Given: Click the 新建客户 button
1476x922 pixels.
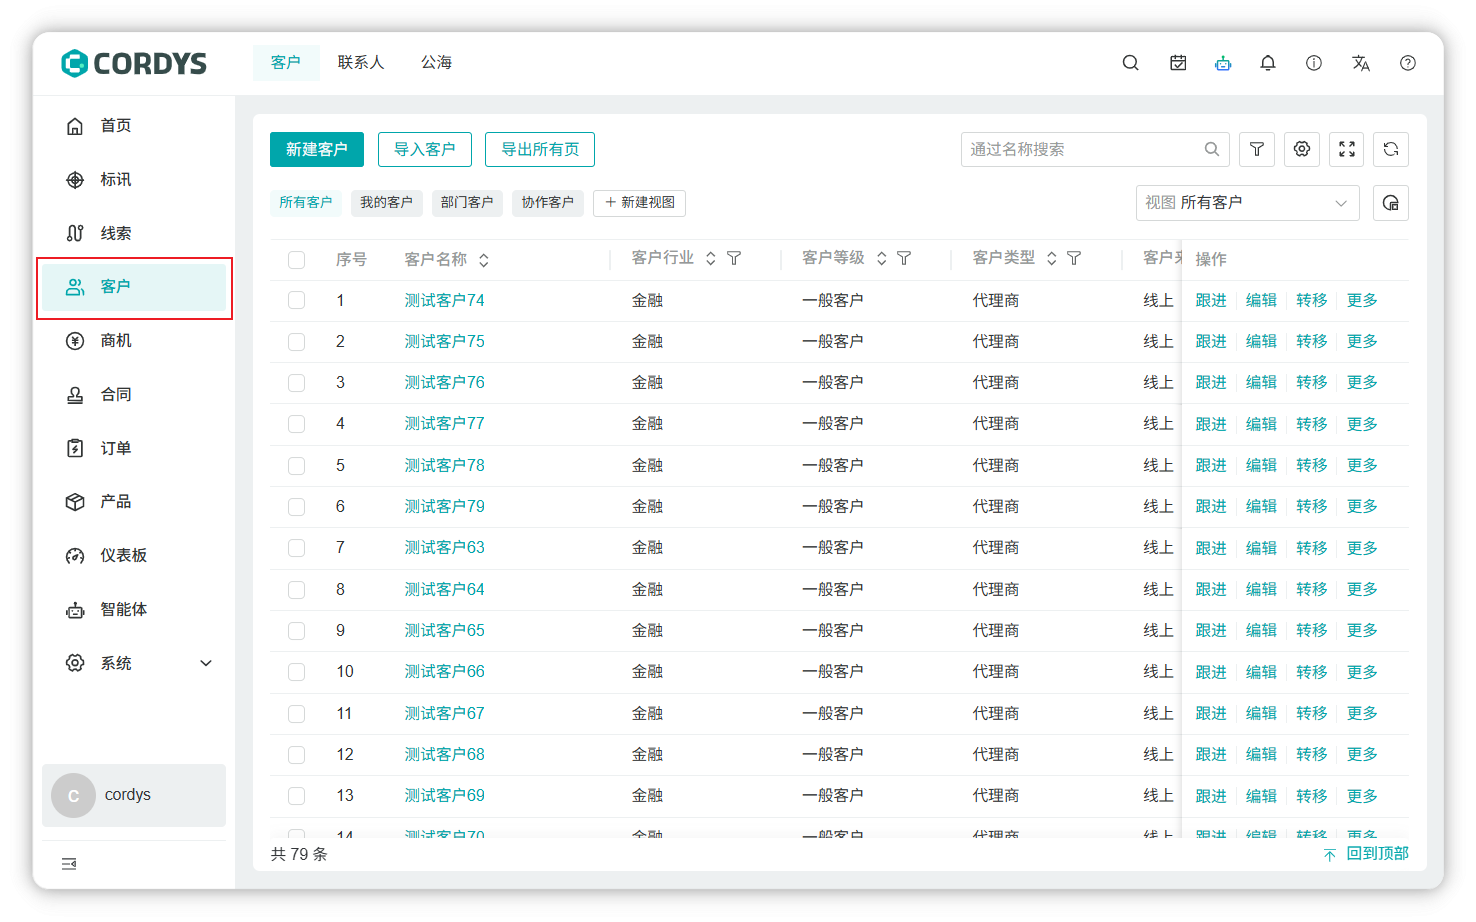Looking at the screenshot, I should [317, 149].
